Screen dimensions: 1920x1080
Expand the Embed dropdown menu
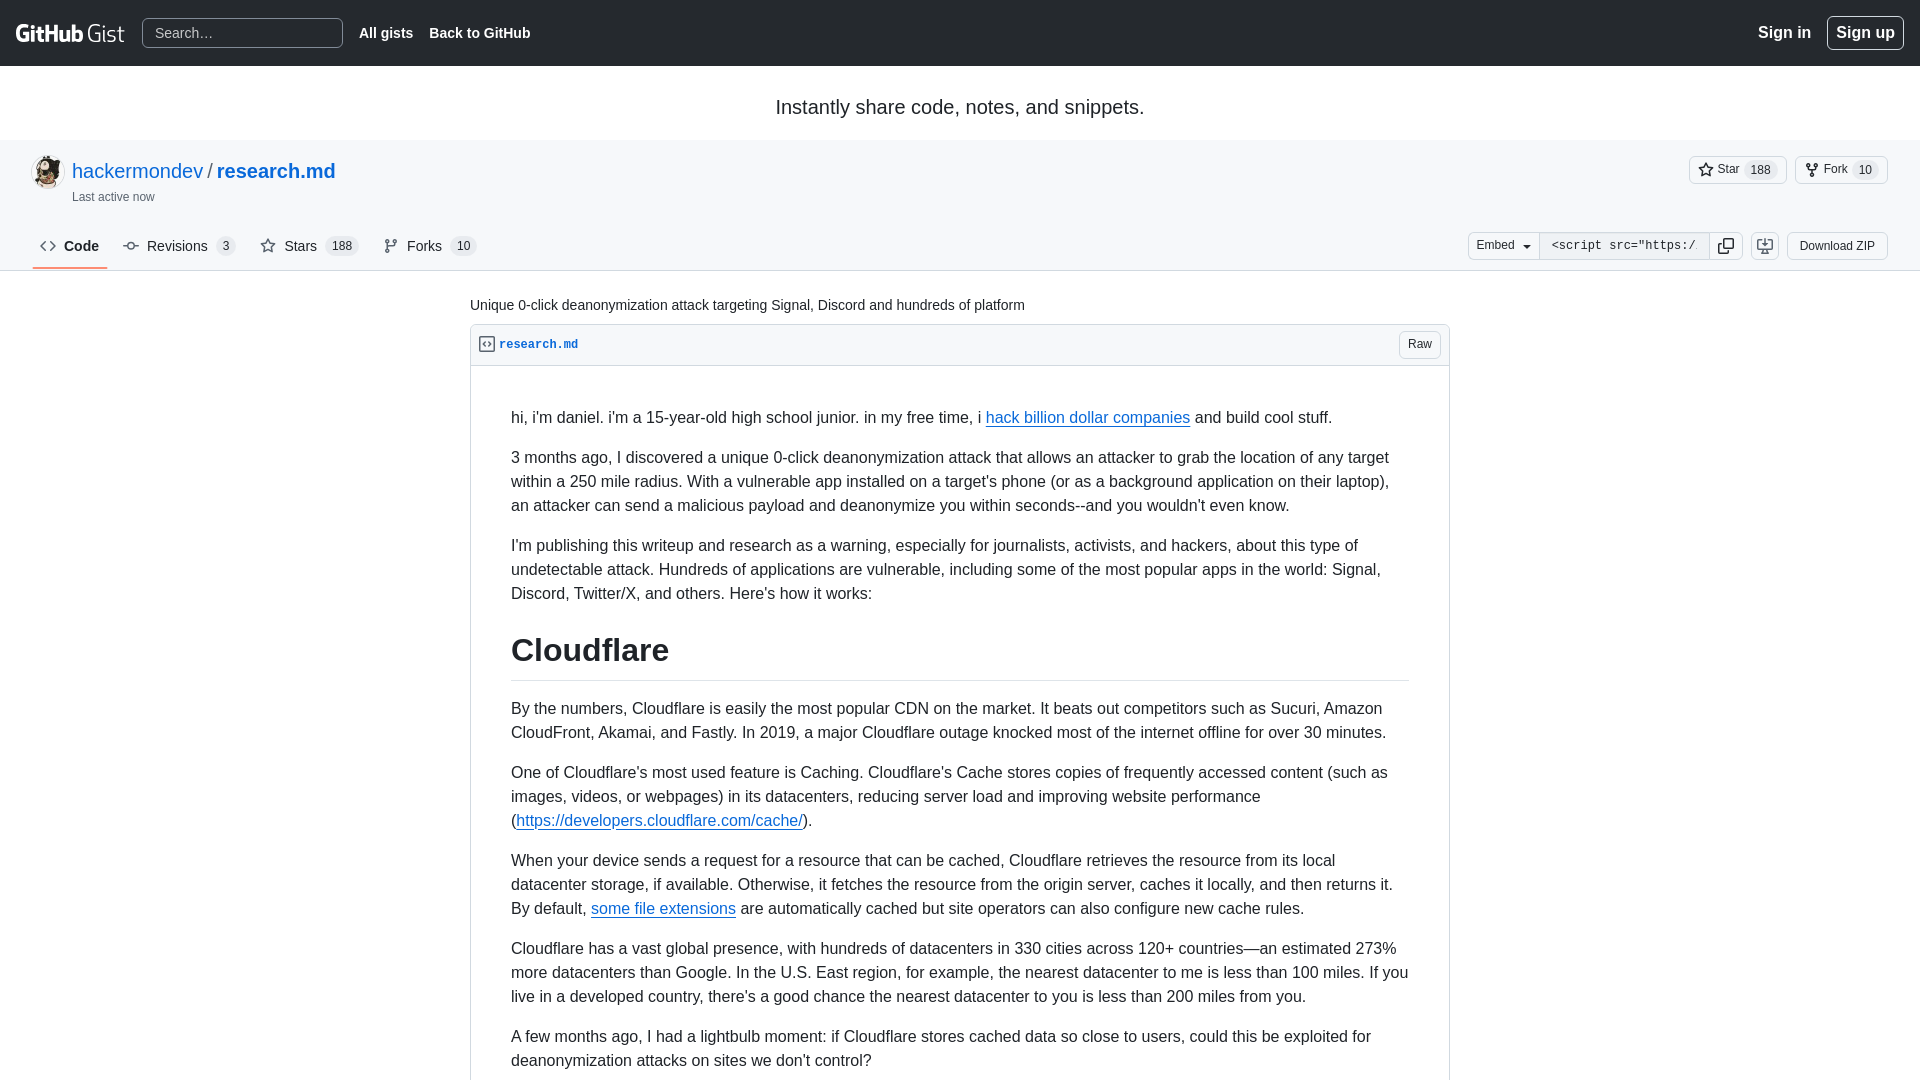point(1503,245)
